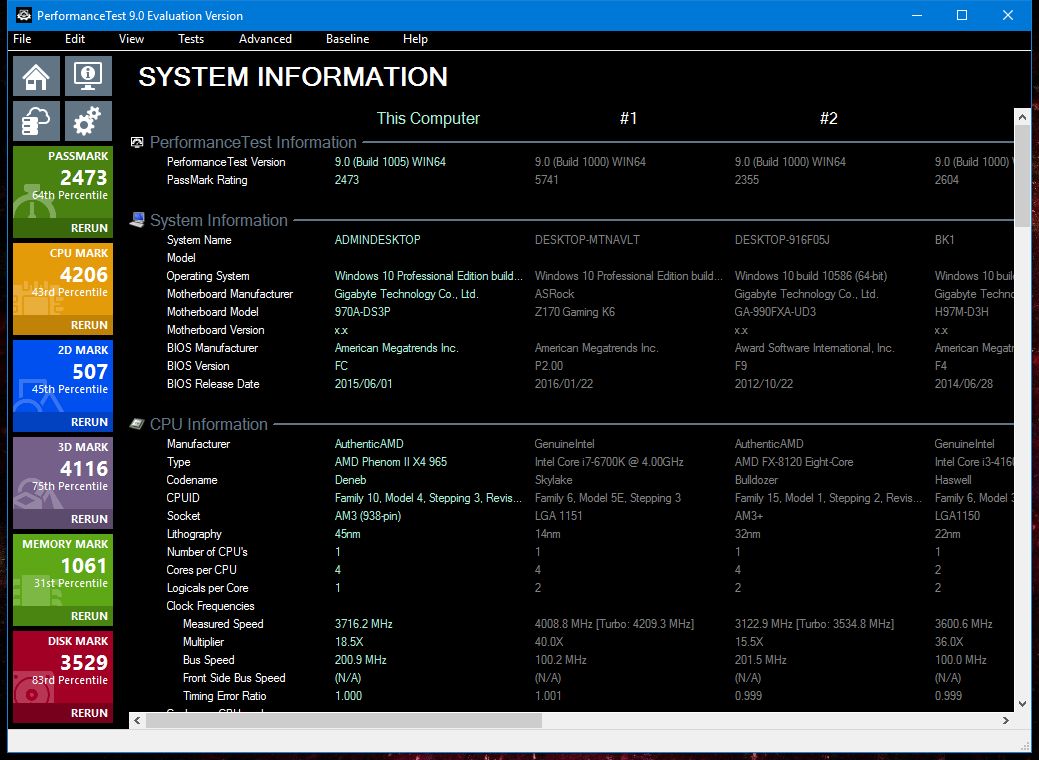Screen dimensions: 1039x760
Task: Click the '970A-DS3P' motherboard model value
Action: 362,311
